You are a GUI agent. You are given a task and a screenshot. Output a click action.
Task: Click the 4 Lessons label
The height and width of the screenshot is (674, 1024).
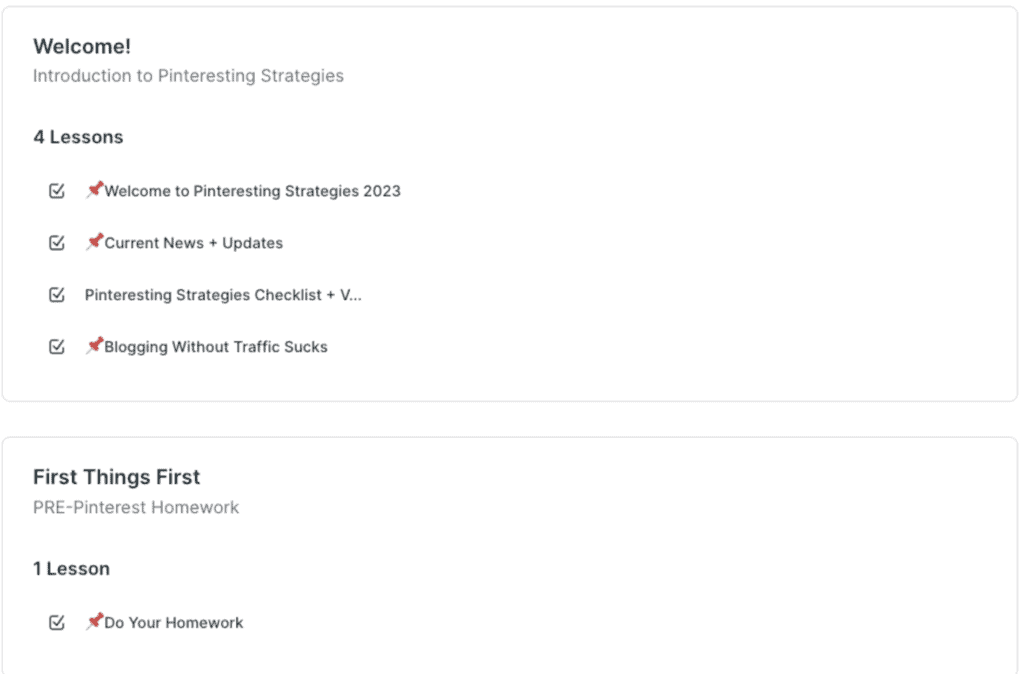[x=78, y=136]
